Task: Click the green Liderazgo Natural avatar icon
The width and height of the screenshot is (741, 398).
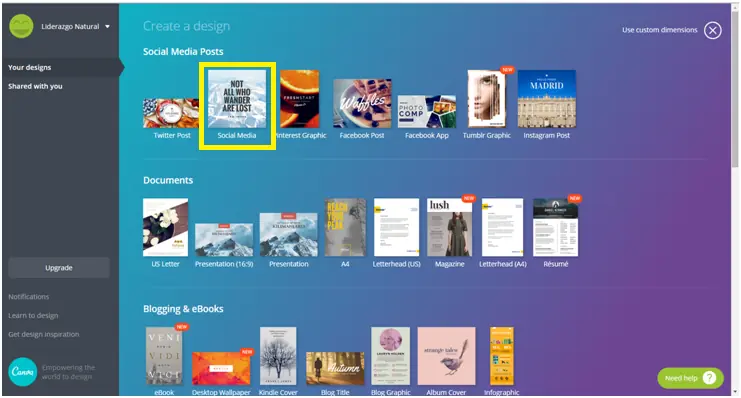Action: pos(21,26)
